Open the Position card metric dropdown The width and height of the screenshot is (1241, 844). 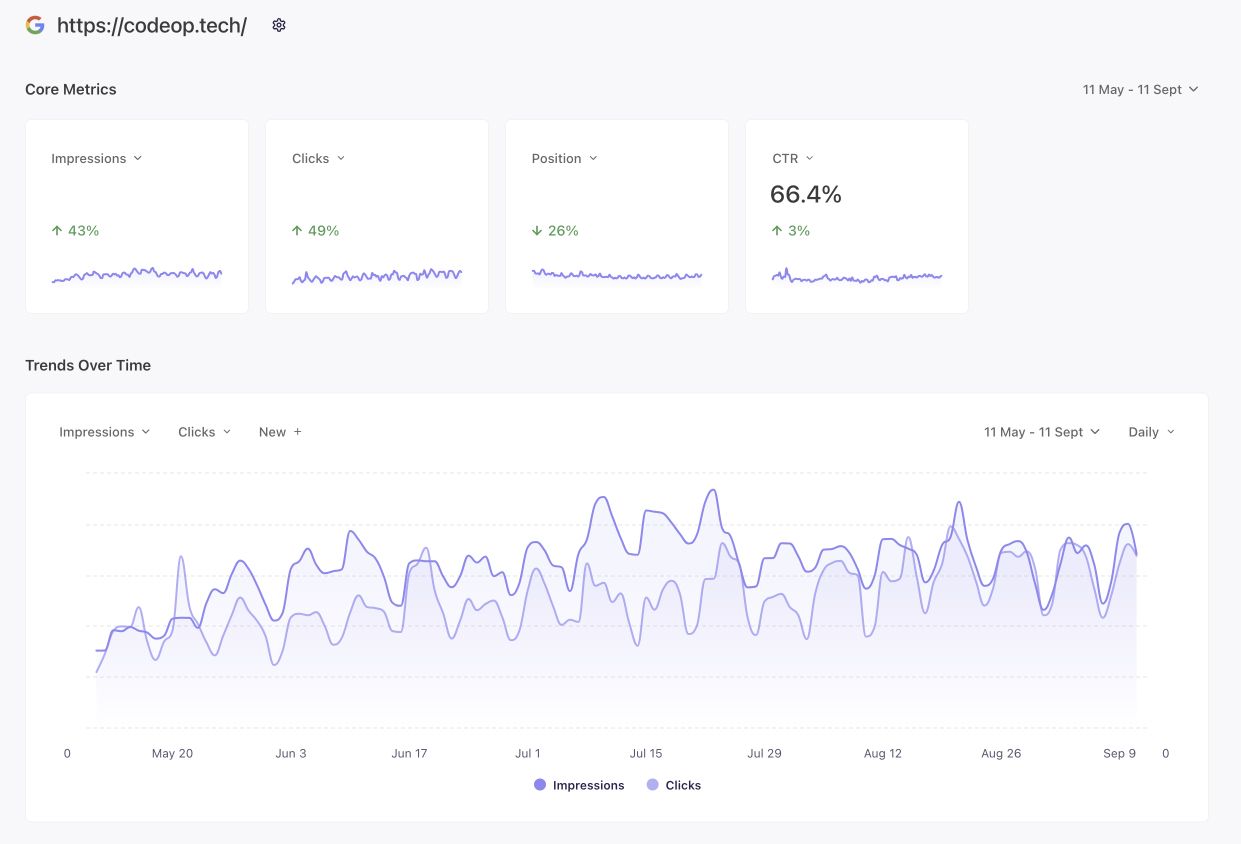pyautogui.click(x=565, y=158)
